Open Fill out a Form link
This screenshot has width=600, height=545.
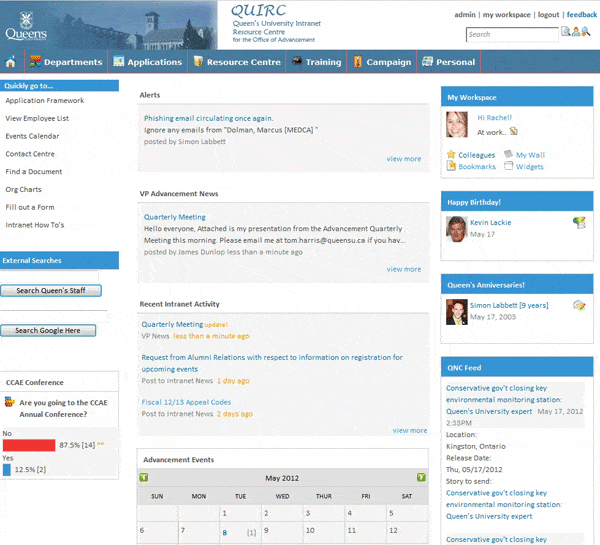[30, 207]
